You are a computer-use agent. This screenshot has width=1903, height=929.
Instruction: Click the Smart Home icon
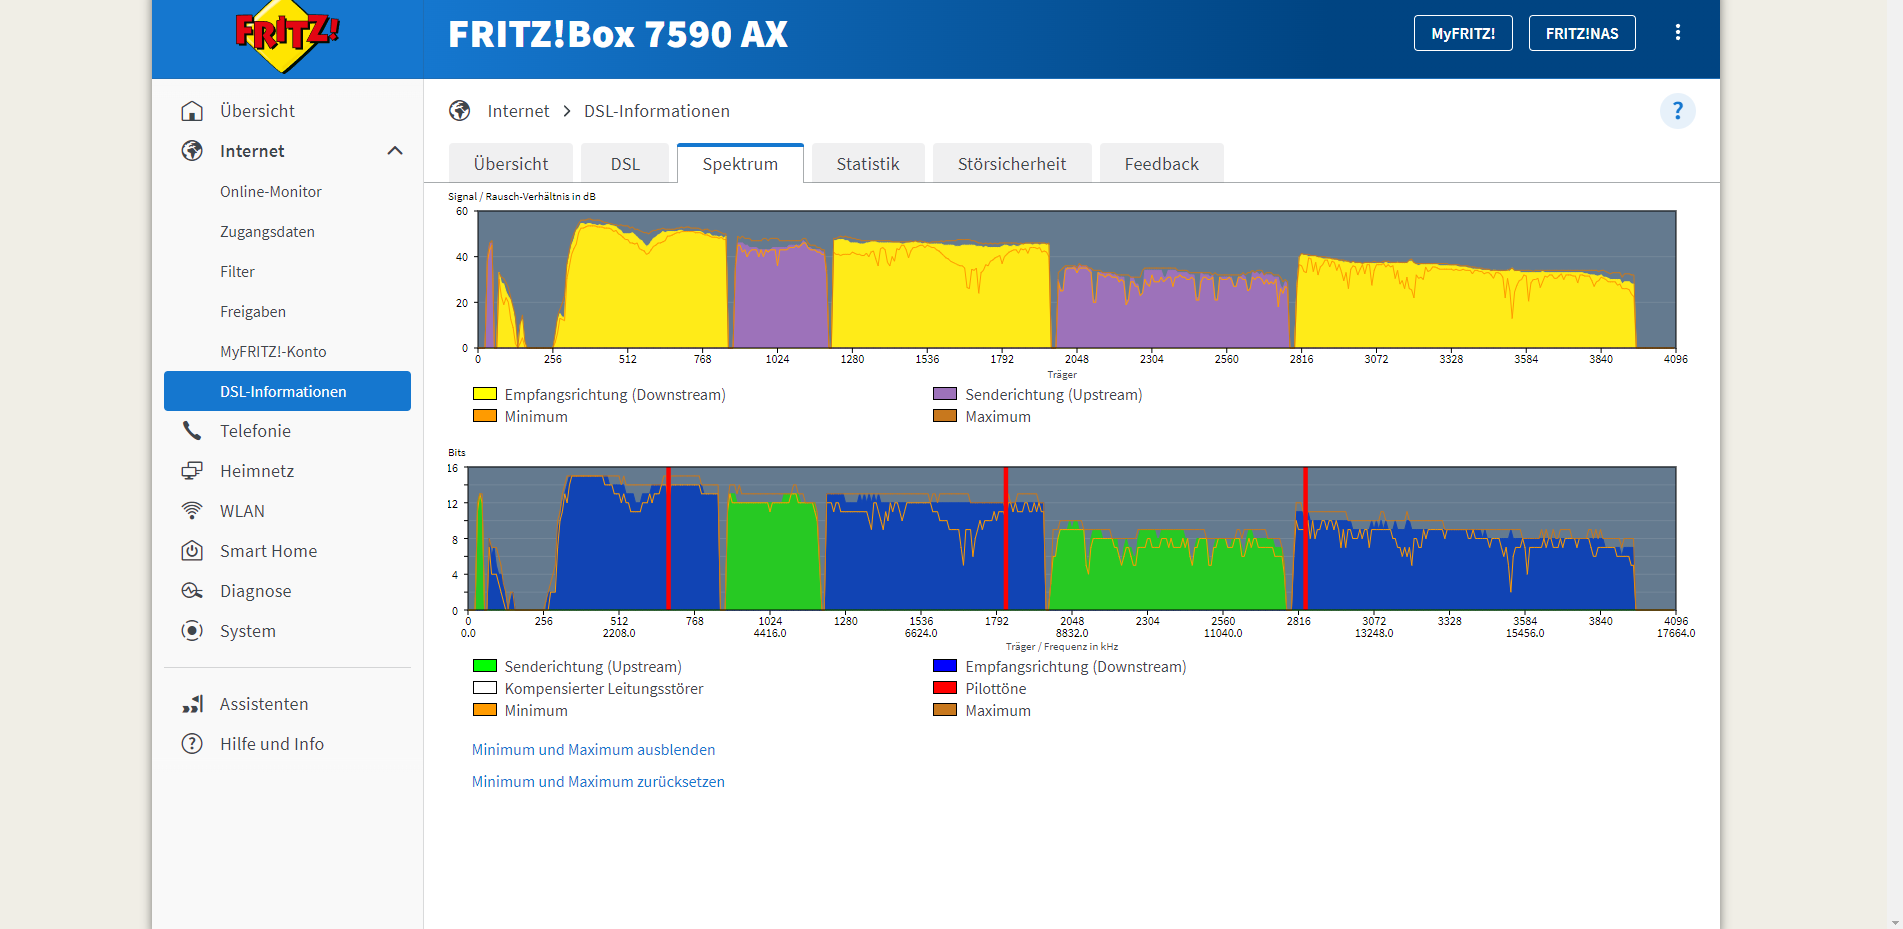(x=192, y=551)
